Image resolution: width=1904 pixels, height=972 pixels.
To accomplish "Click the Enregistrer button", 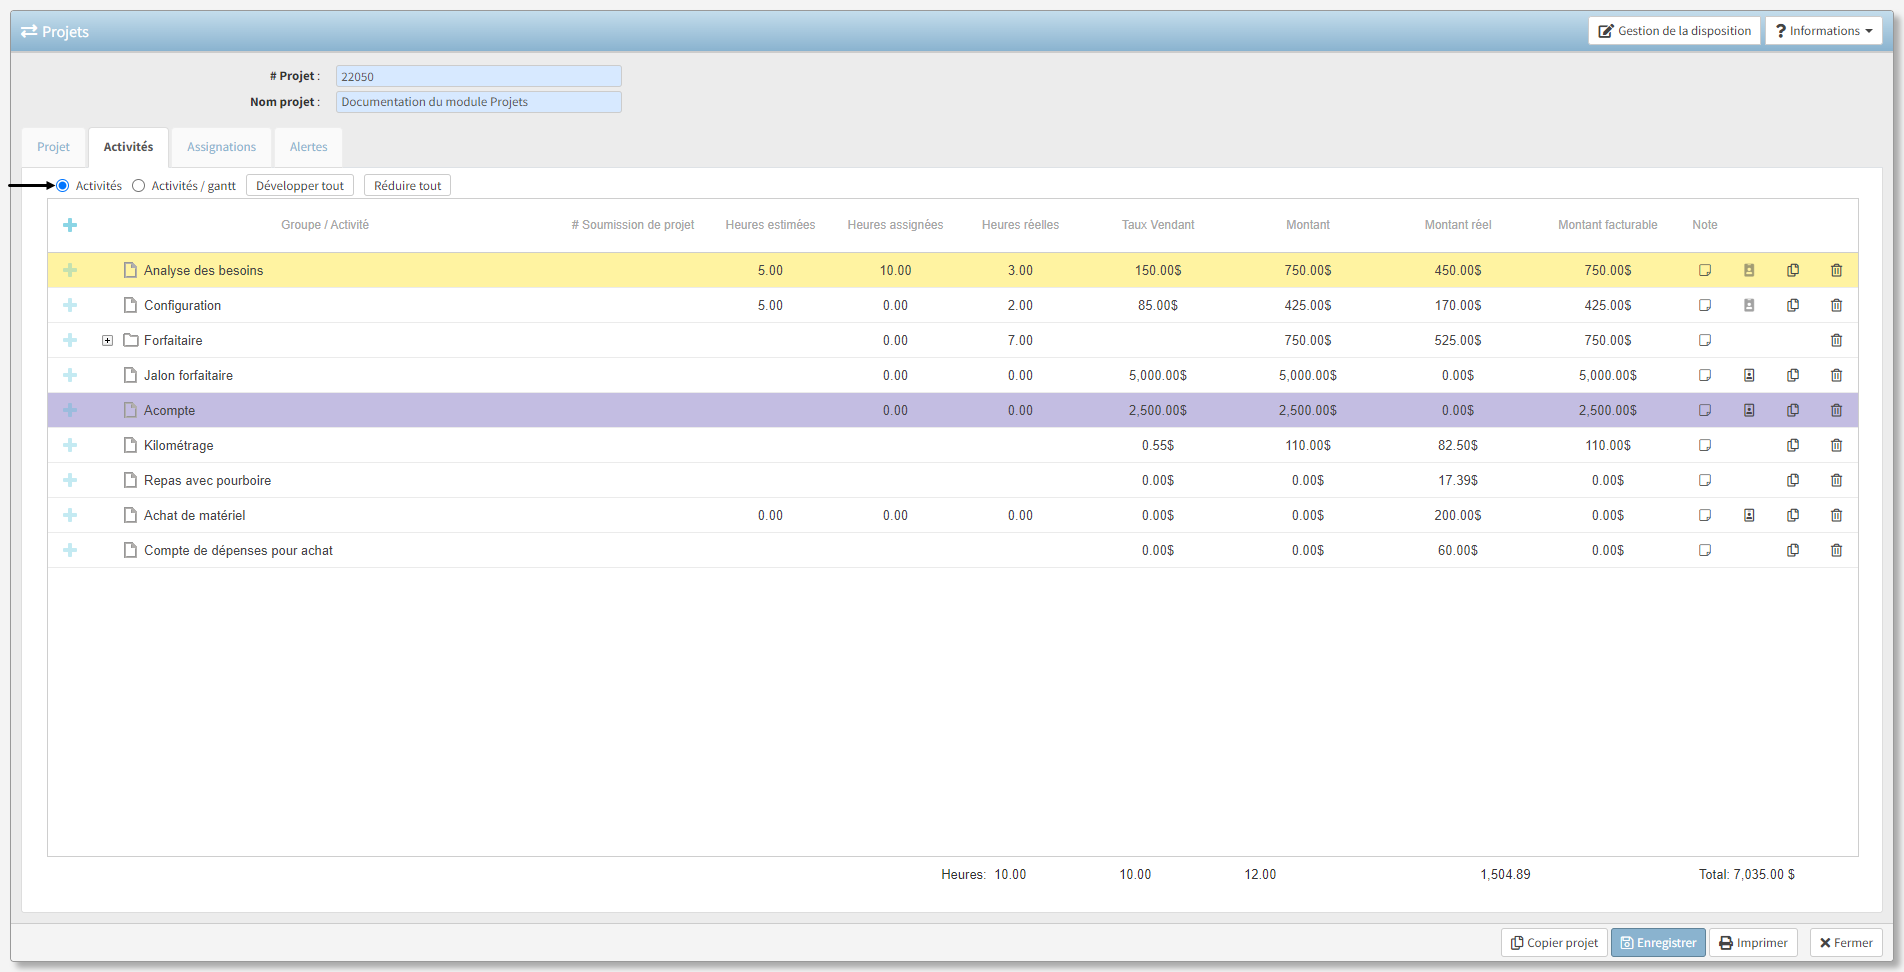I will [x=1657, y=943].
